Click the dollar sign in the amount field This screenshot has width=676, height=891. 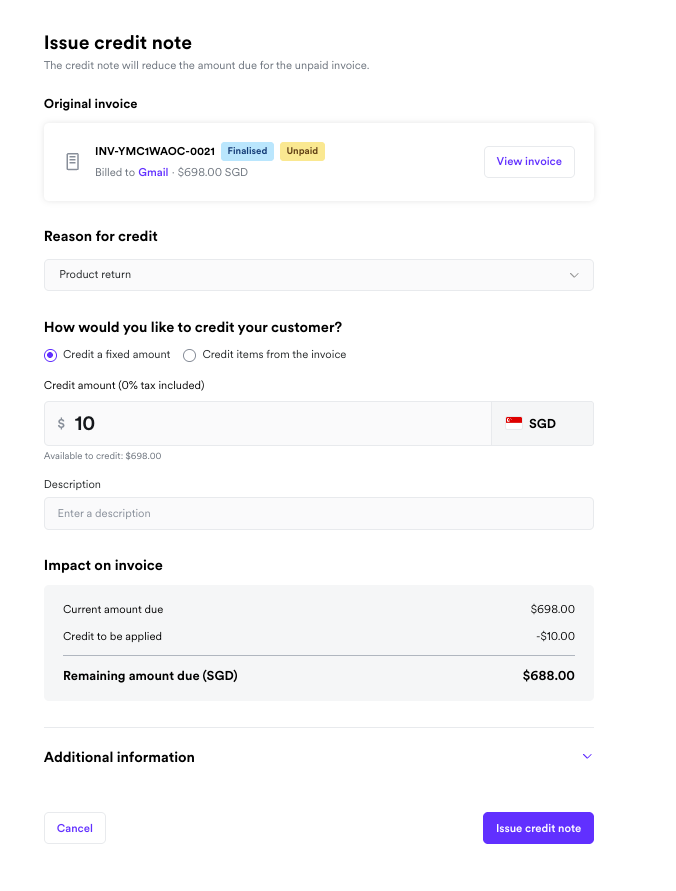[x=61, y=423]
